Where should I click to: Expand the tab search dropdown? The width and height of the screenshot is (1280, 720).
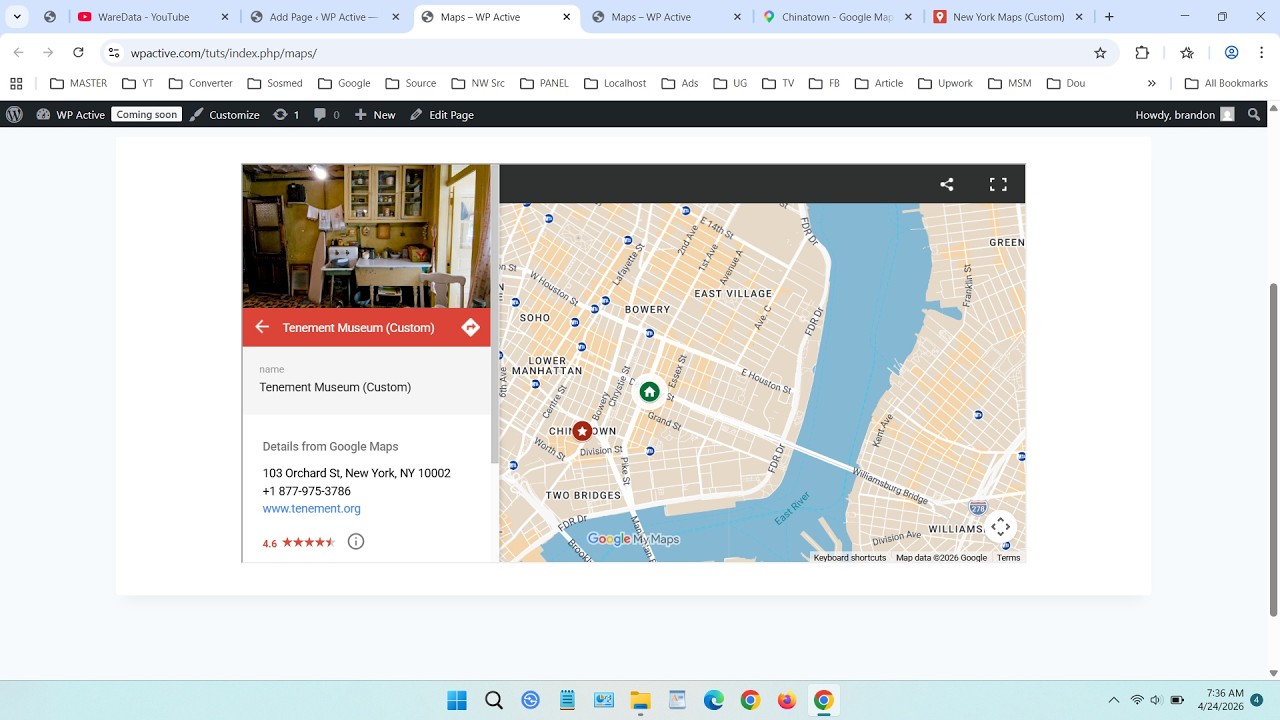[x=17, y=17]
